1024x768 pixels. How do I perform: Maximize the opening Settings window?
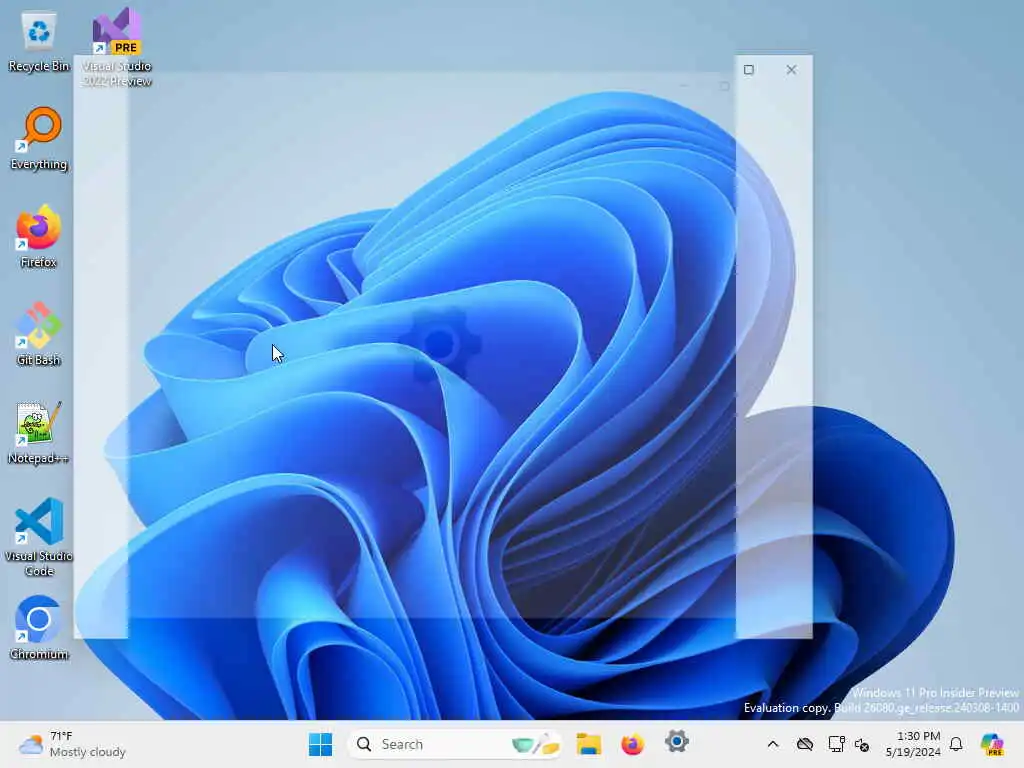[x=749, y=70]
